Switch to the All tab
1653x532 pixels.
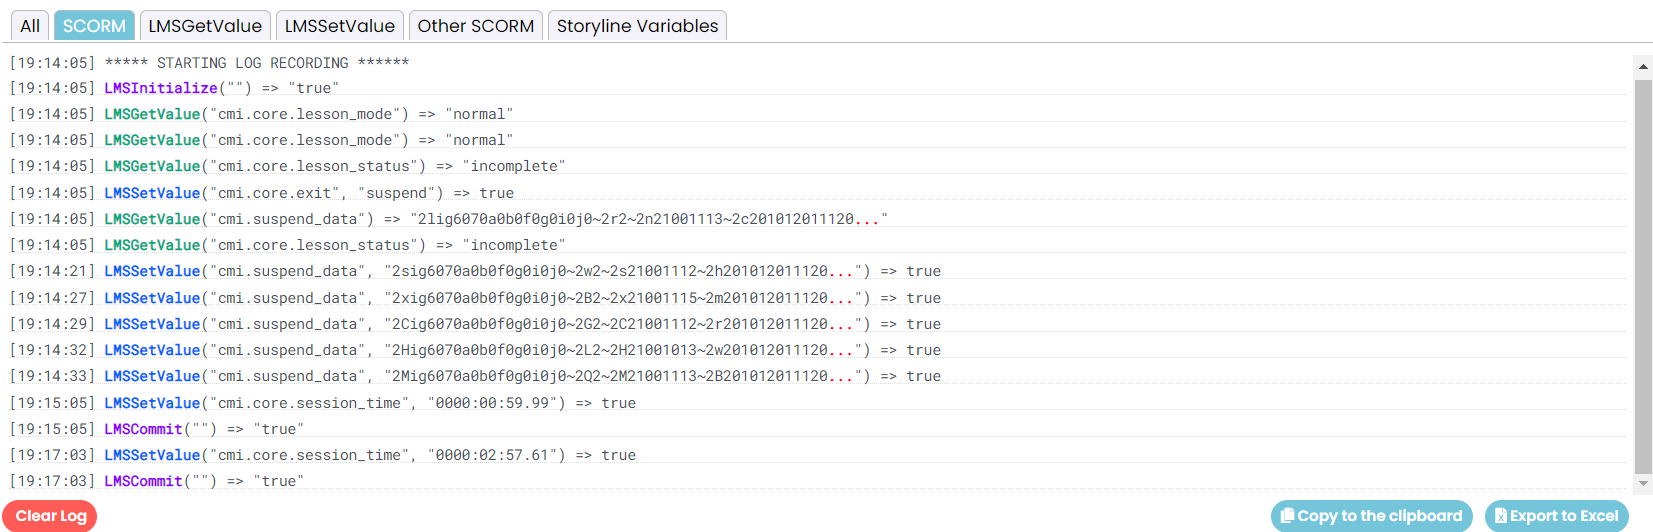point(30,26)
